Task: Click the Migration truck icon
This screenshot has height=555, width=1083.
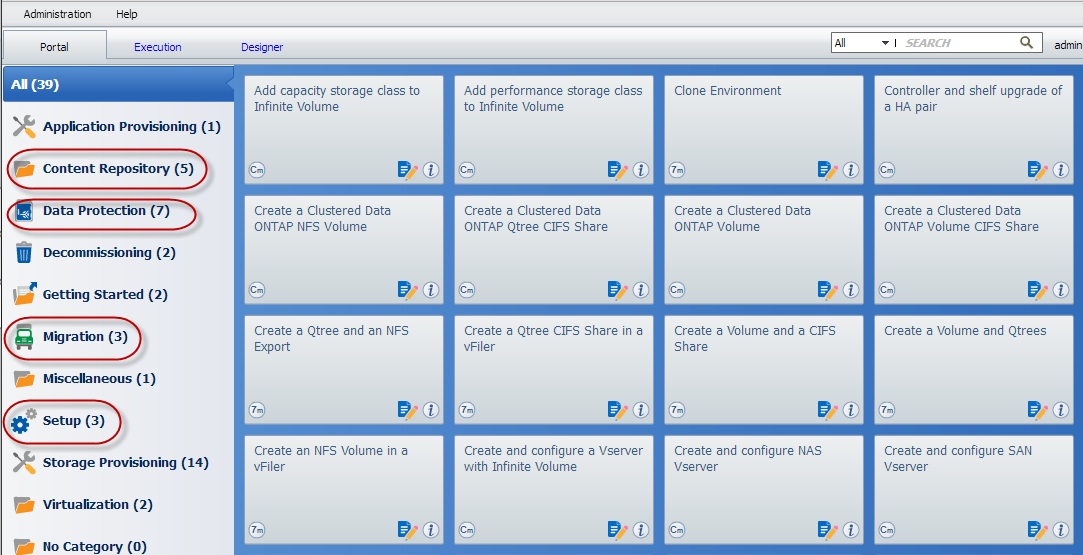Action: [x=24, y=337]
